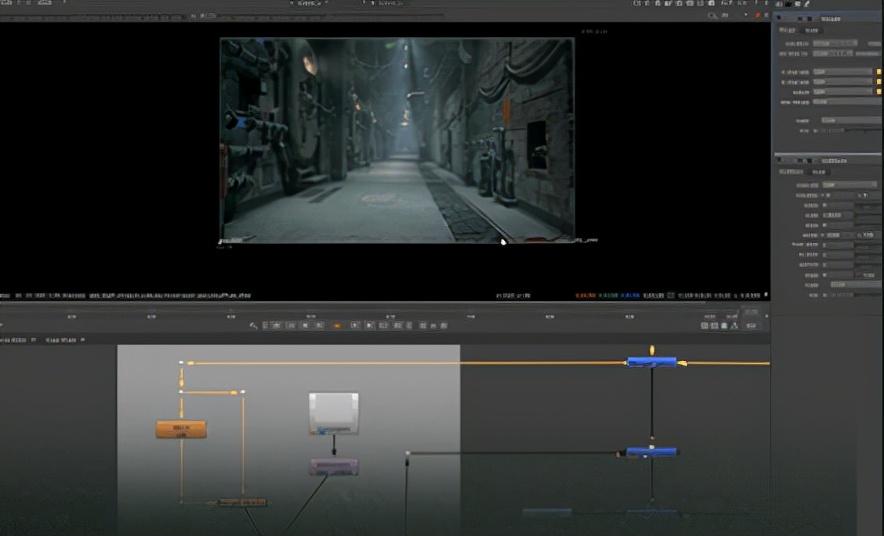Click the orange play button in transport bar

pyautogui.click(x=337, y=325)
